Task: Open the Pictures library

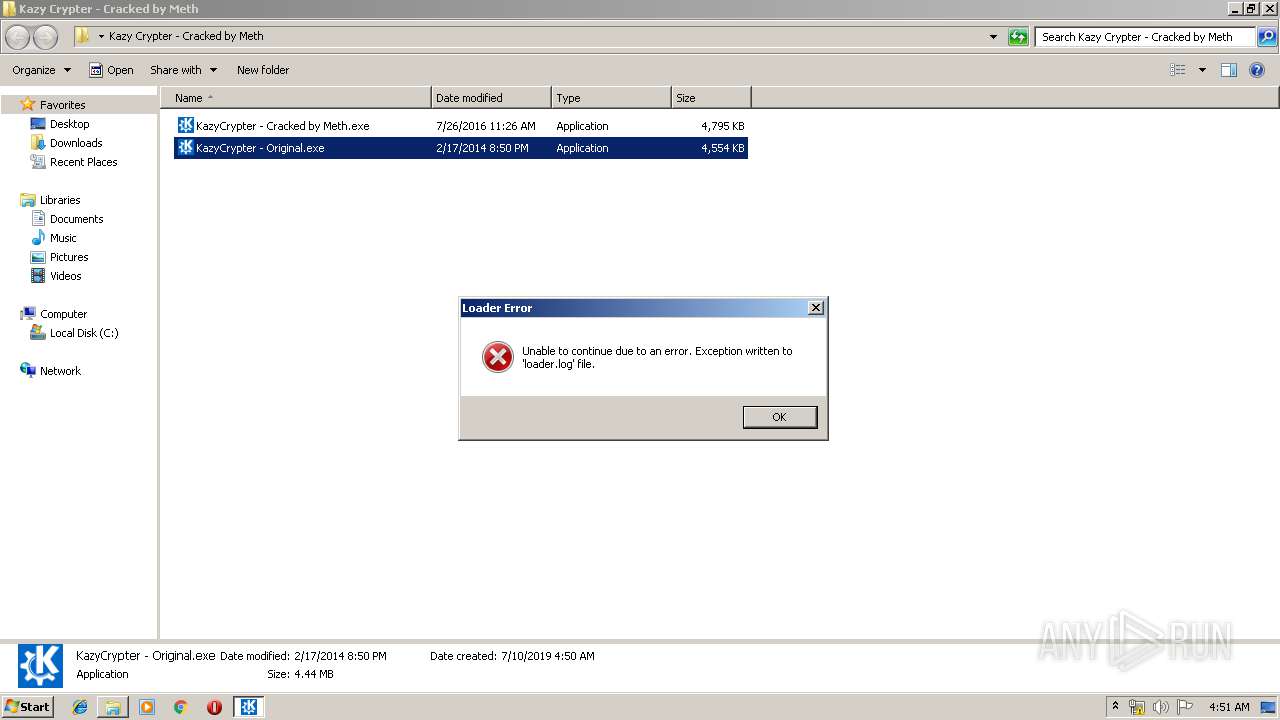Action: click(69, 257)
